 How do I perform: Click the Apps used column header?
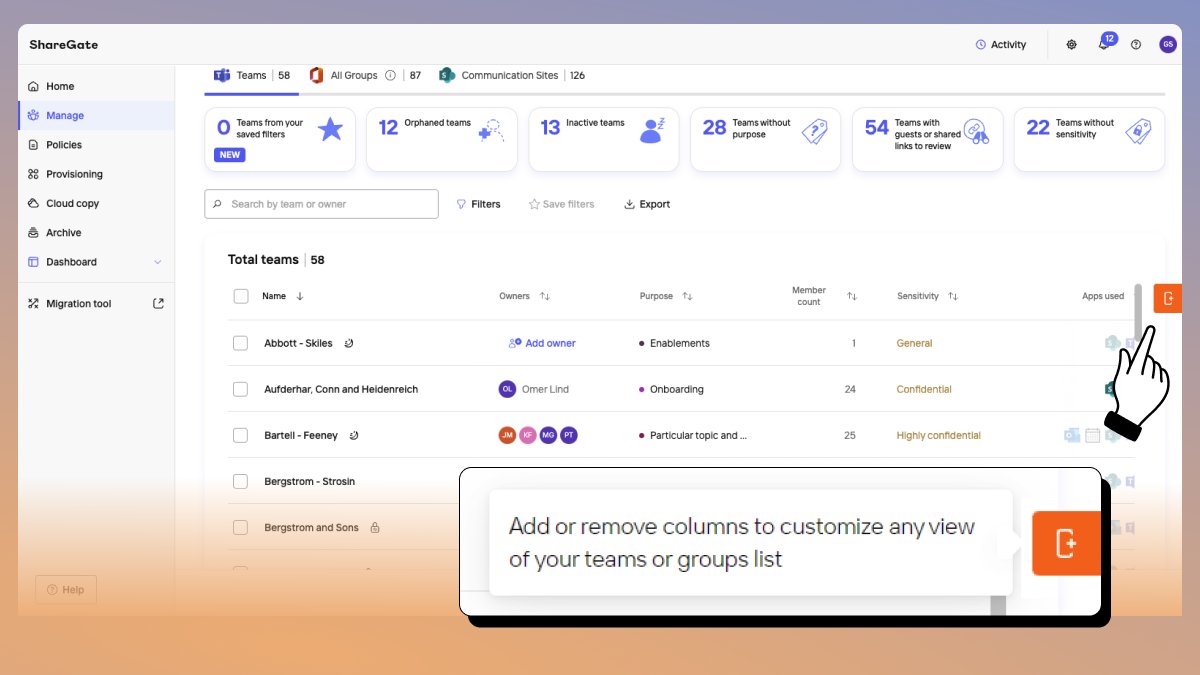[1103, 296]
